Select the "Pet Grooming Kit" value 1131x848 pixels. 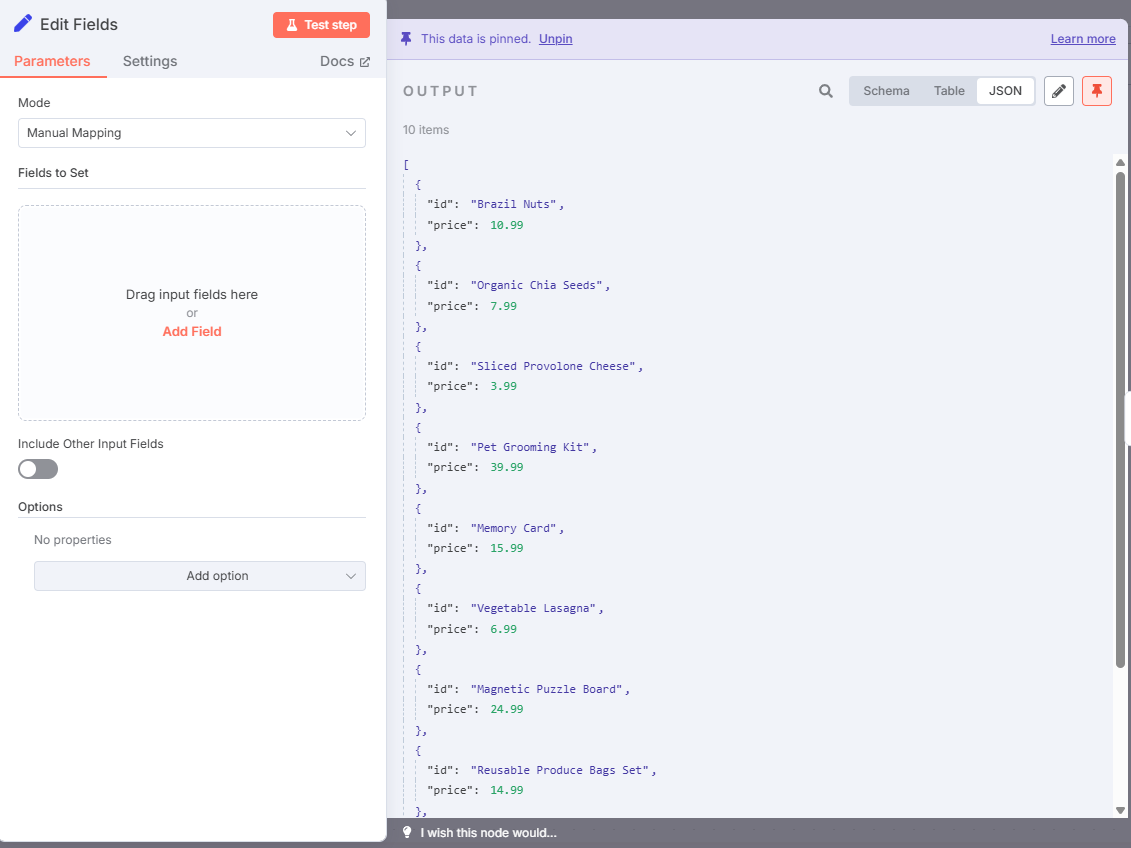point(530,447)
